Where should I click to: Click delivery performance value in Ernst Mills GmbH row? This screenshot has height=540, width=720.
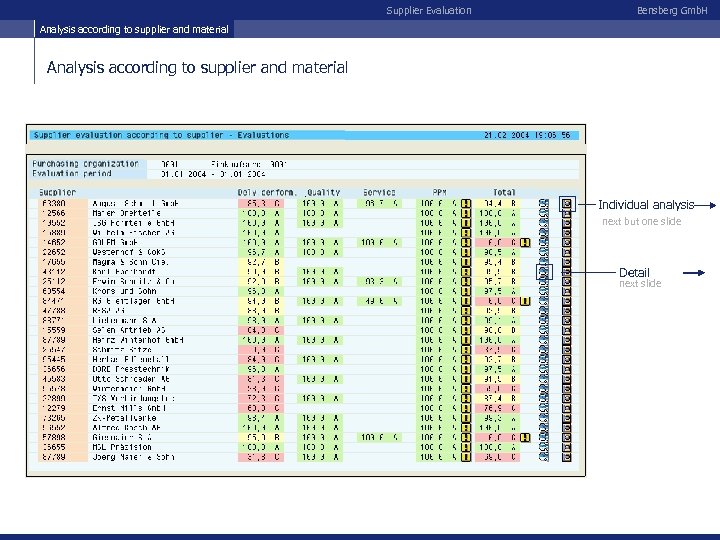[x=261, y=408]
